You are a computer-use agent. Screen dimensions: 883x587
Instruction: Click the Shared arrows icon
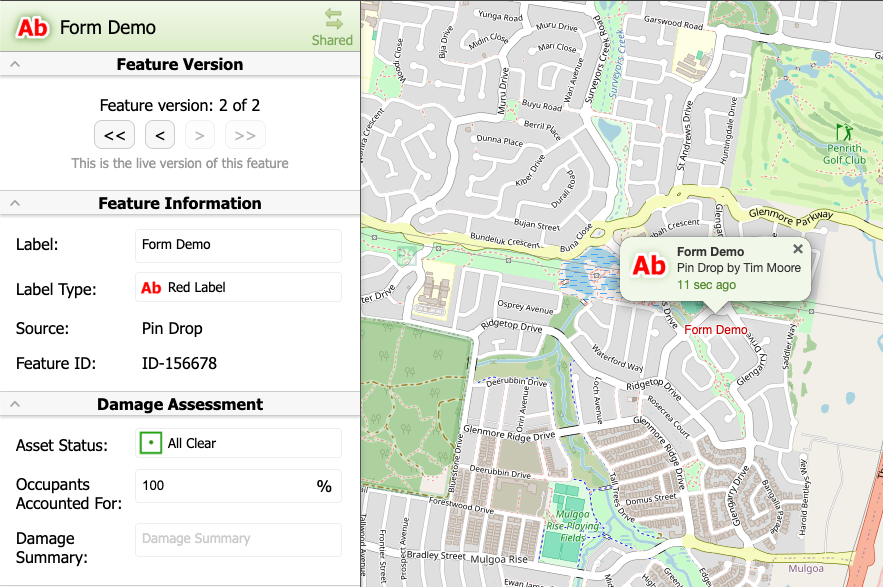tap(333, 19)
